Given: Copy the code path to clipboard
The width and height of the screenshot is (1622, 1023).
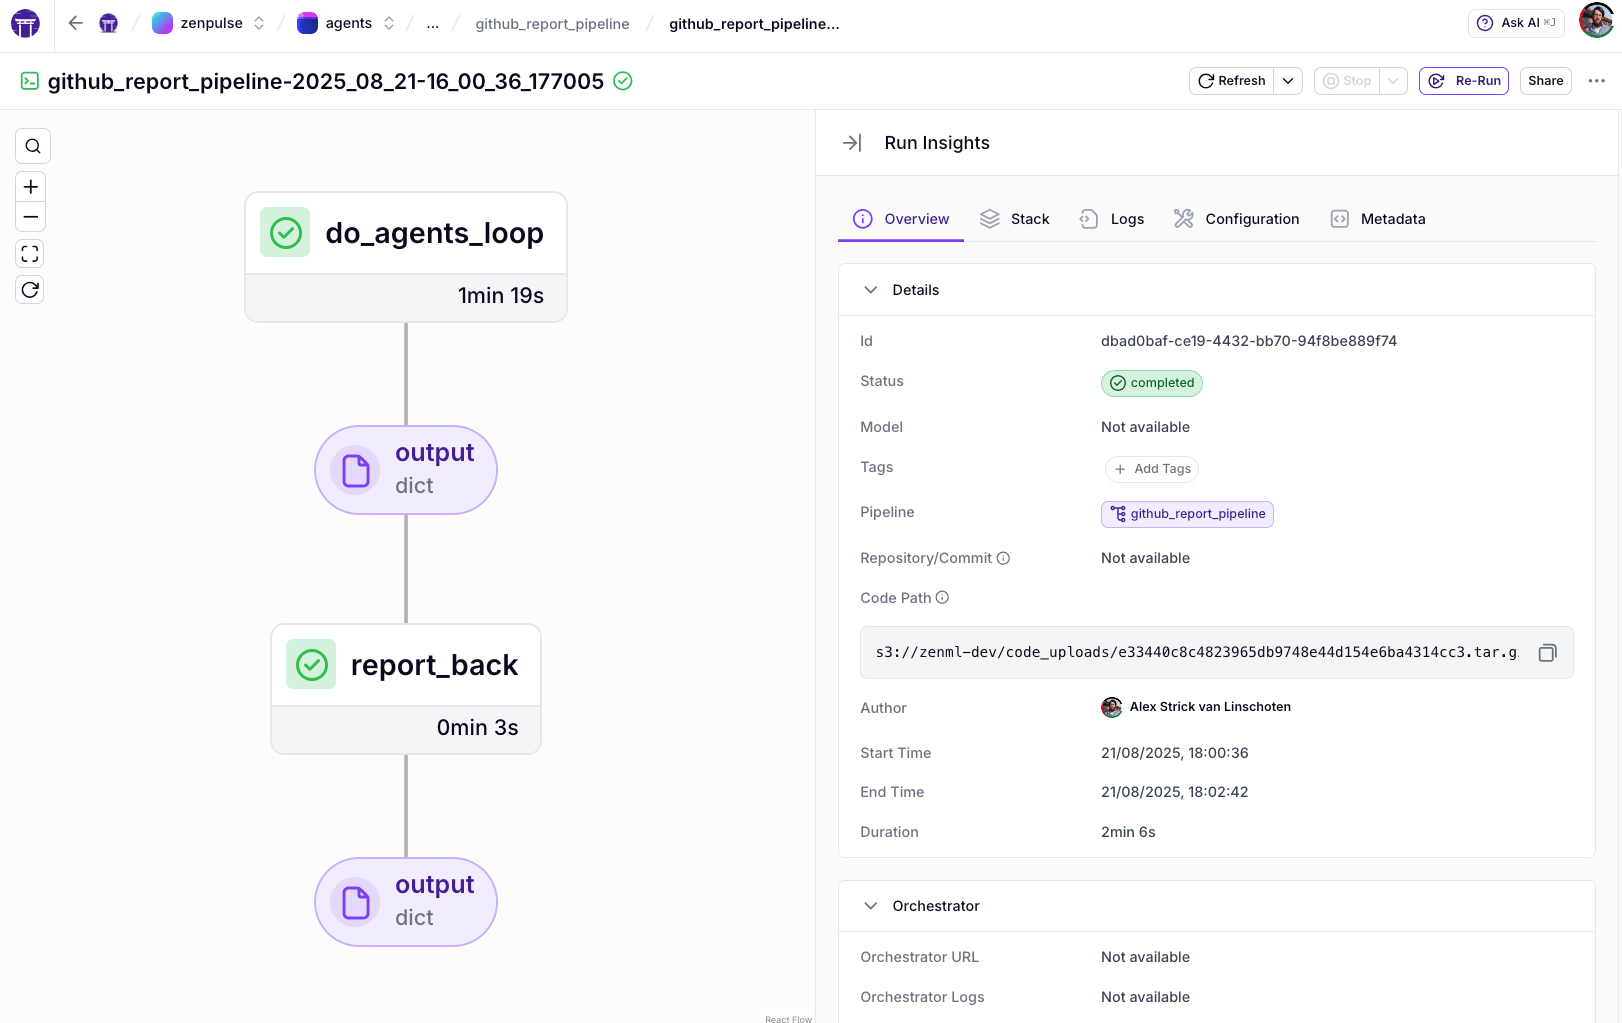Looking at the screenshot, I should point(1547,653).
